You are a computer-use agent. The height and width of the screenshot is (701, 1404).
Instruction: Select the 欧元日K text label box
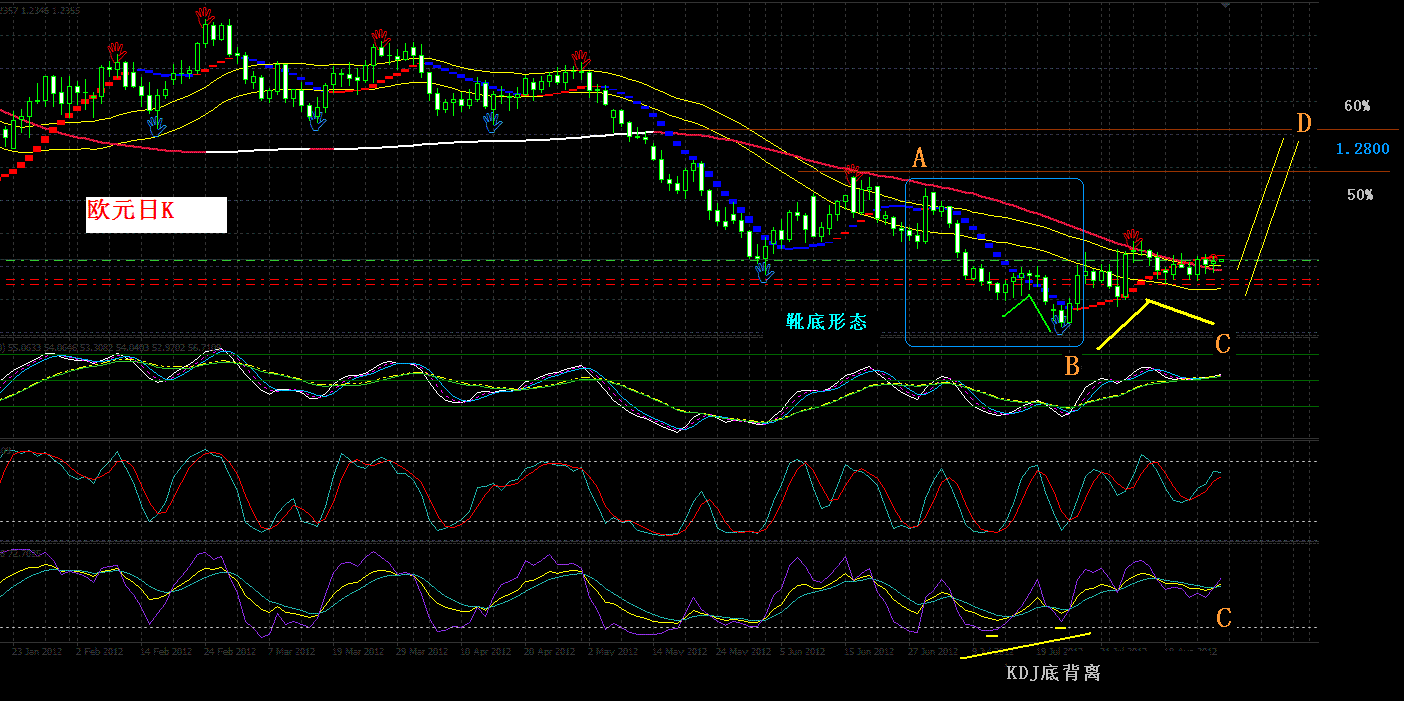point(156,214)
